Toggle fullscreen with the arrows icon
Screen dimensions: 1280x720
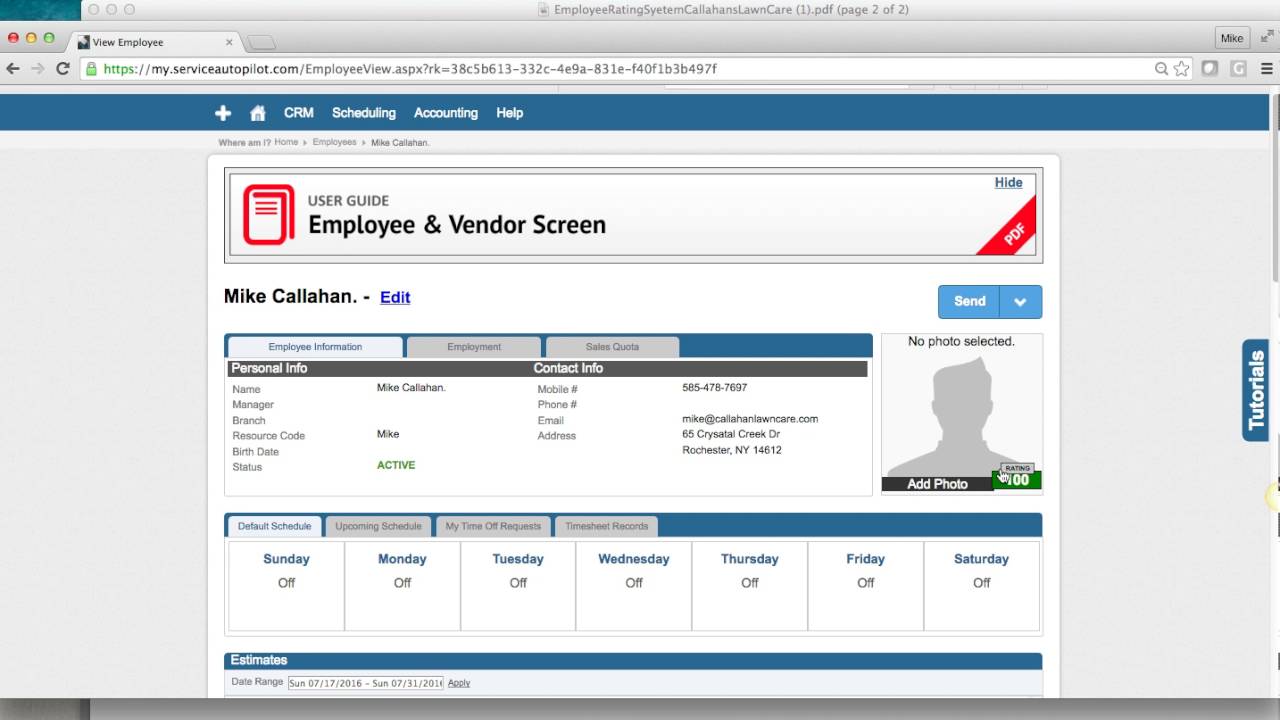pos(1267,37)
